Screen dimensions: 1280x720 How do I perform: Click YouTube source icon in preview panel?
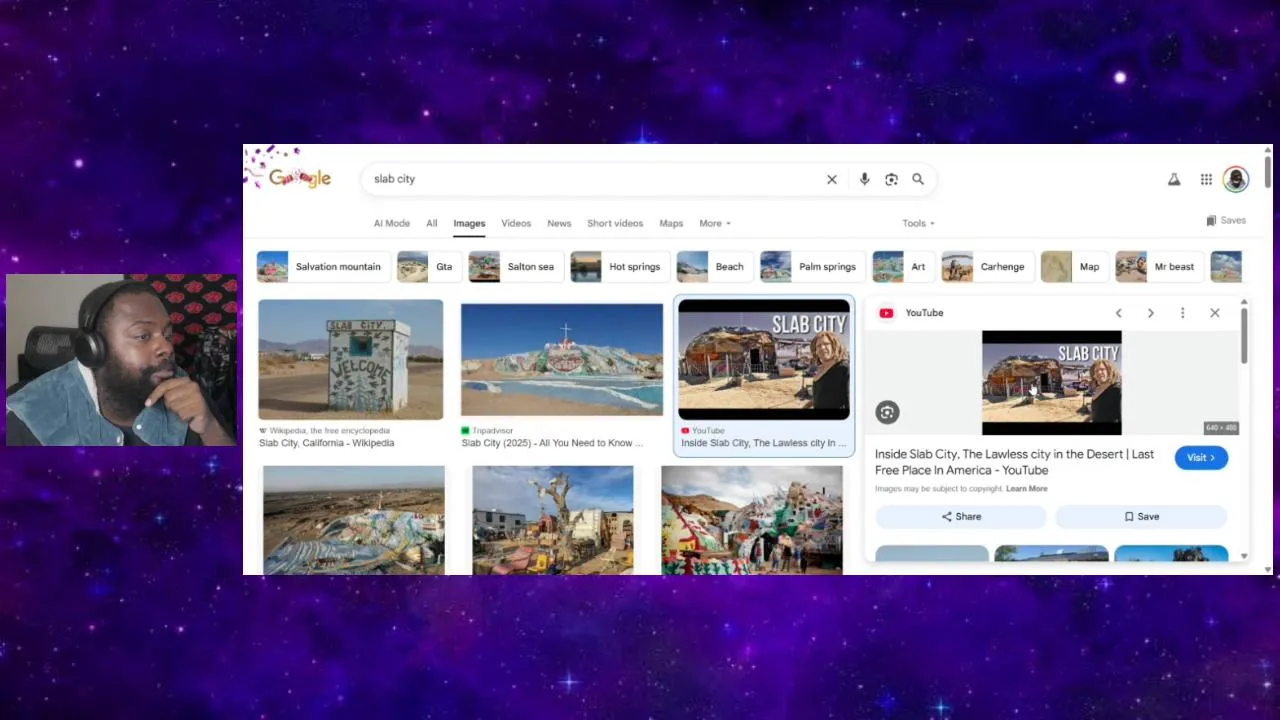point(886,313)
